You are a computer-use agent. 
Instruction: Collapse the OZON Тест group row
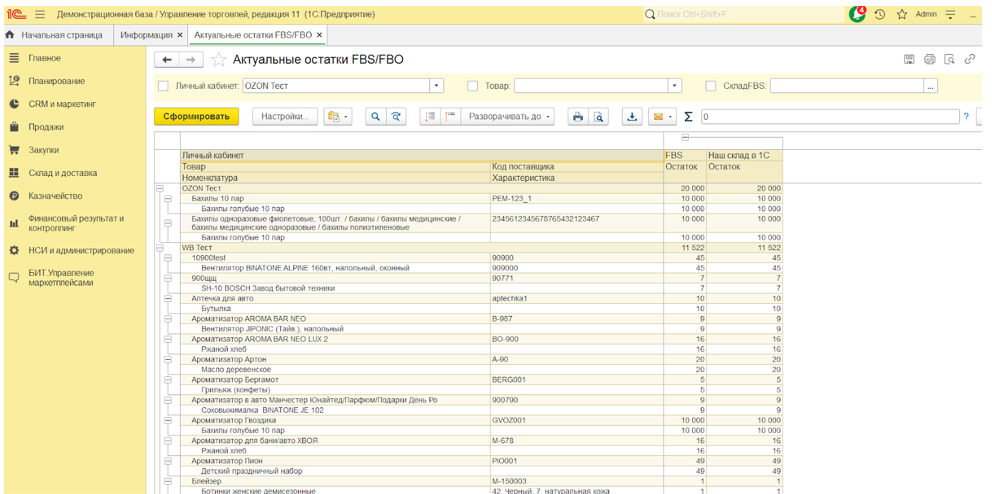pos(159,188)
